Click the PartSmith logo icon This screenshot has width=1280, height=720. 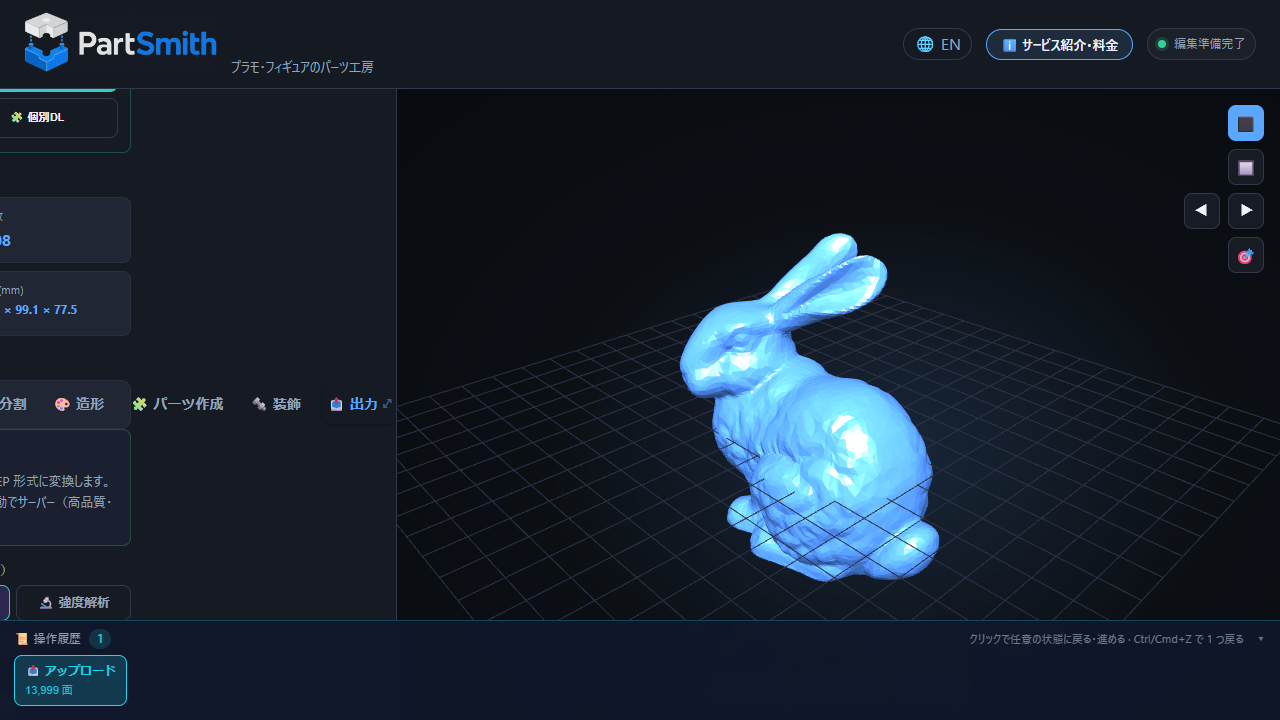point(46,42)
